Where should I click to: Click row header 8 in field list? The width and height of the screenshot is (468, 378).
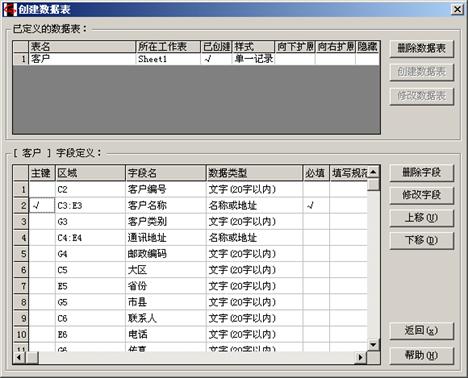click(21, 302)
